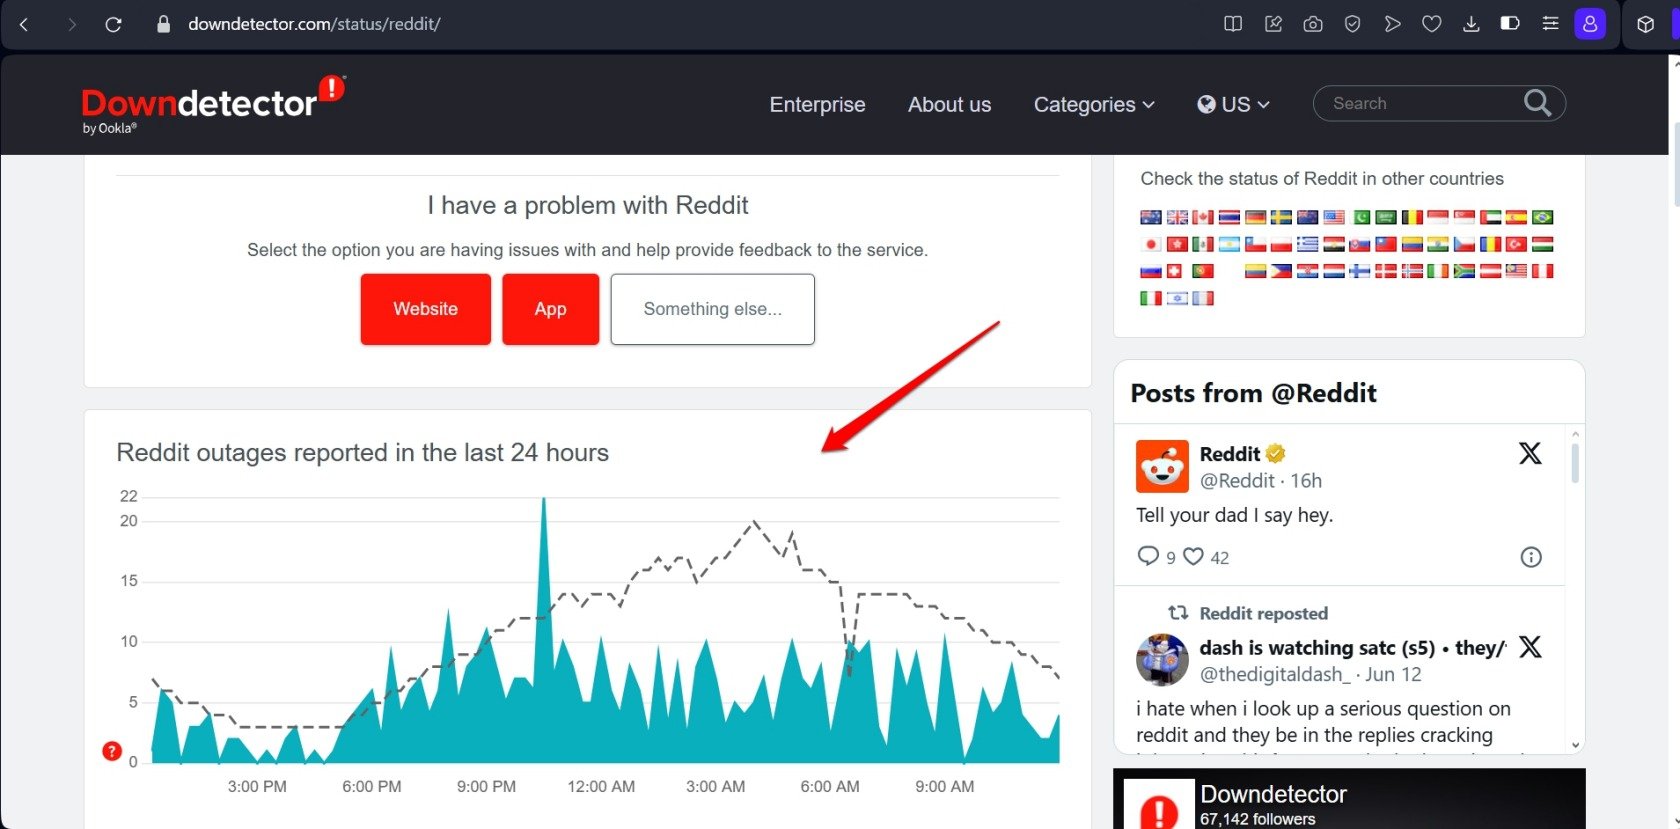Open the send flow arrow icon
Viewport: 1680px width, 829px height.
coord(1392,24)
